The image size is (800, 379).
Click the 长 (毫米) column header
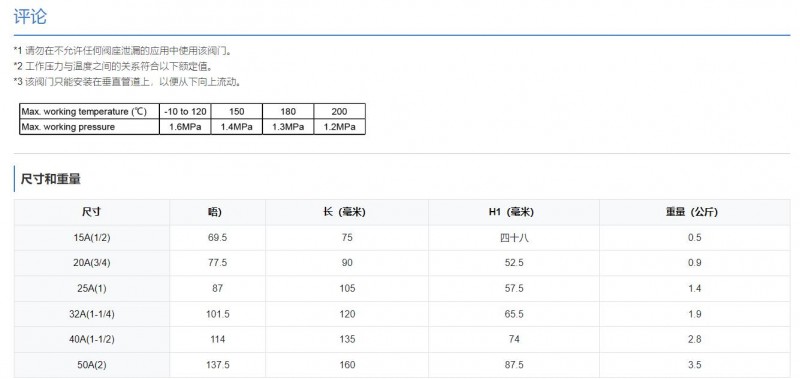tap(347, 212)
